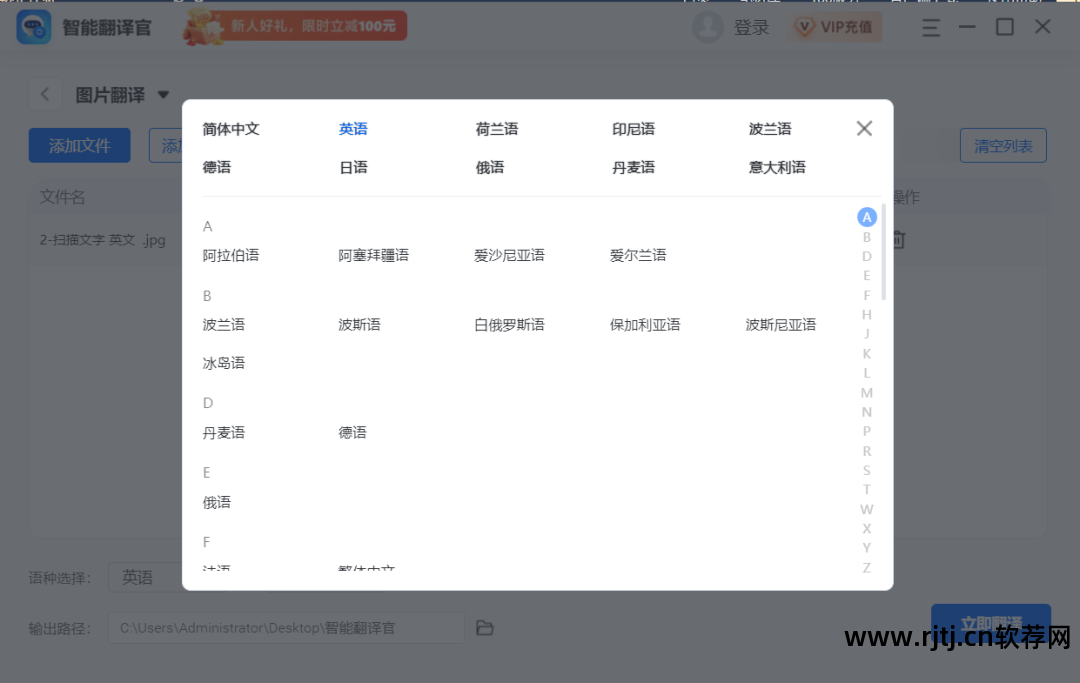Screen dimensions: 1080x683
Task: Select 俄语 in the common languages section
Action: point(490,167)
